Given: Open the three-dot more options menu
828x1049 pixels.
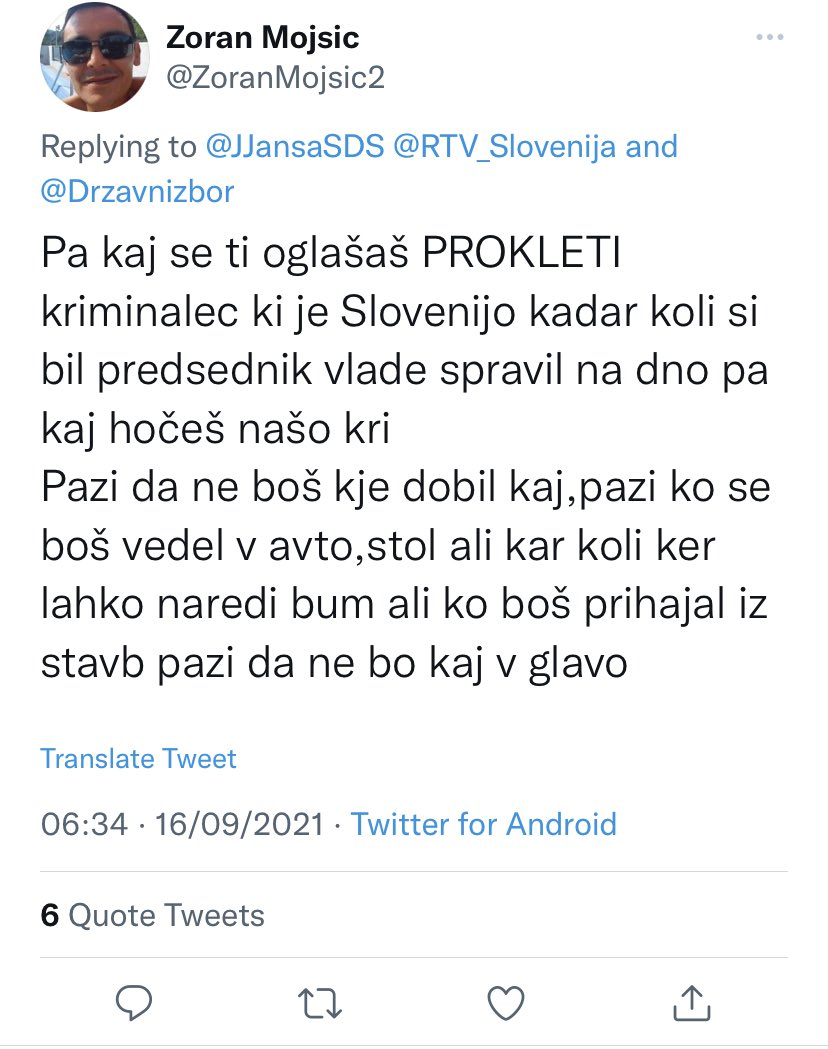Looking at the screenshot, I should (769, 37).
